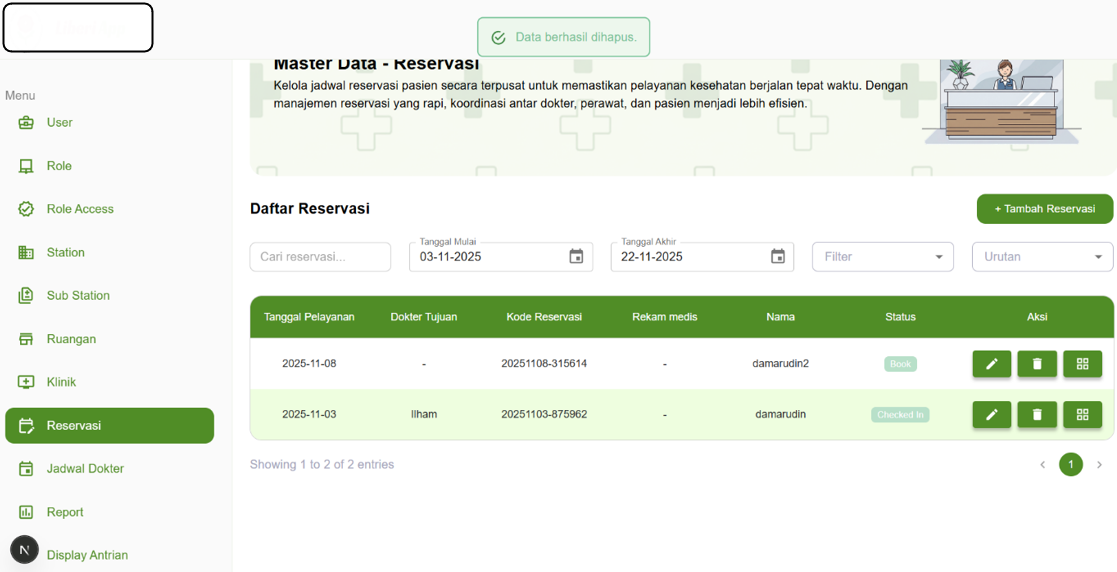The image size is (1117, 572).
Task: Open the Ruangan menu item
Action: click(x=109, y=339)
